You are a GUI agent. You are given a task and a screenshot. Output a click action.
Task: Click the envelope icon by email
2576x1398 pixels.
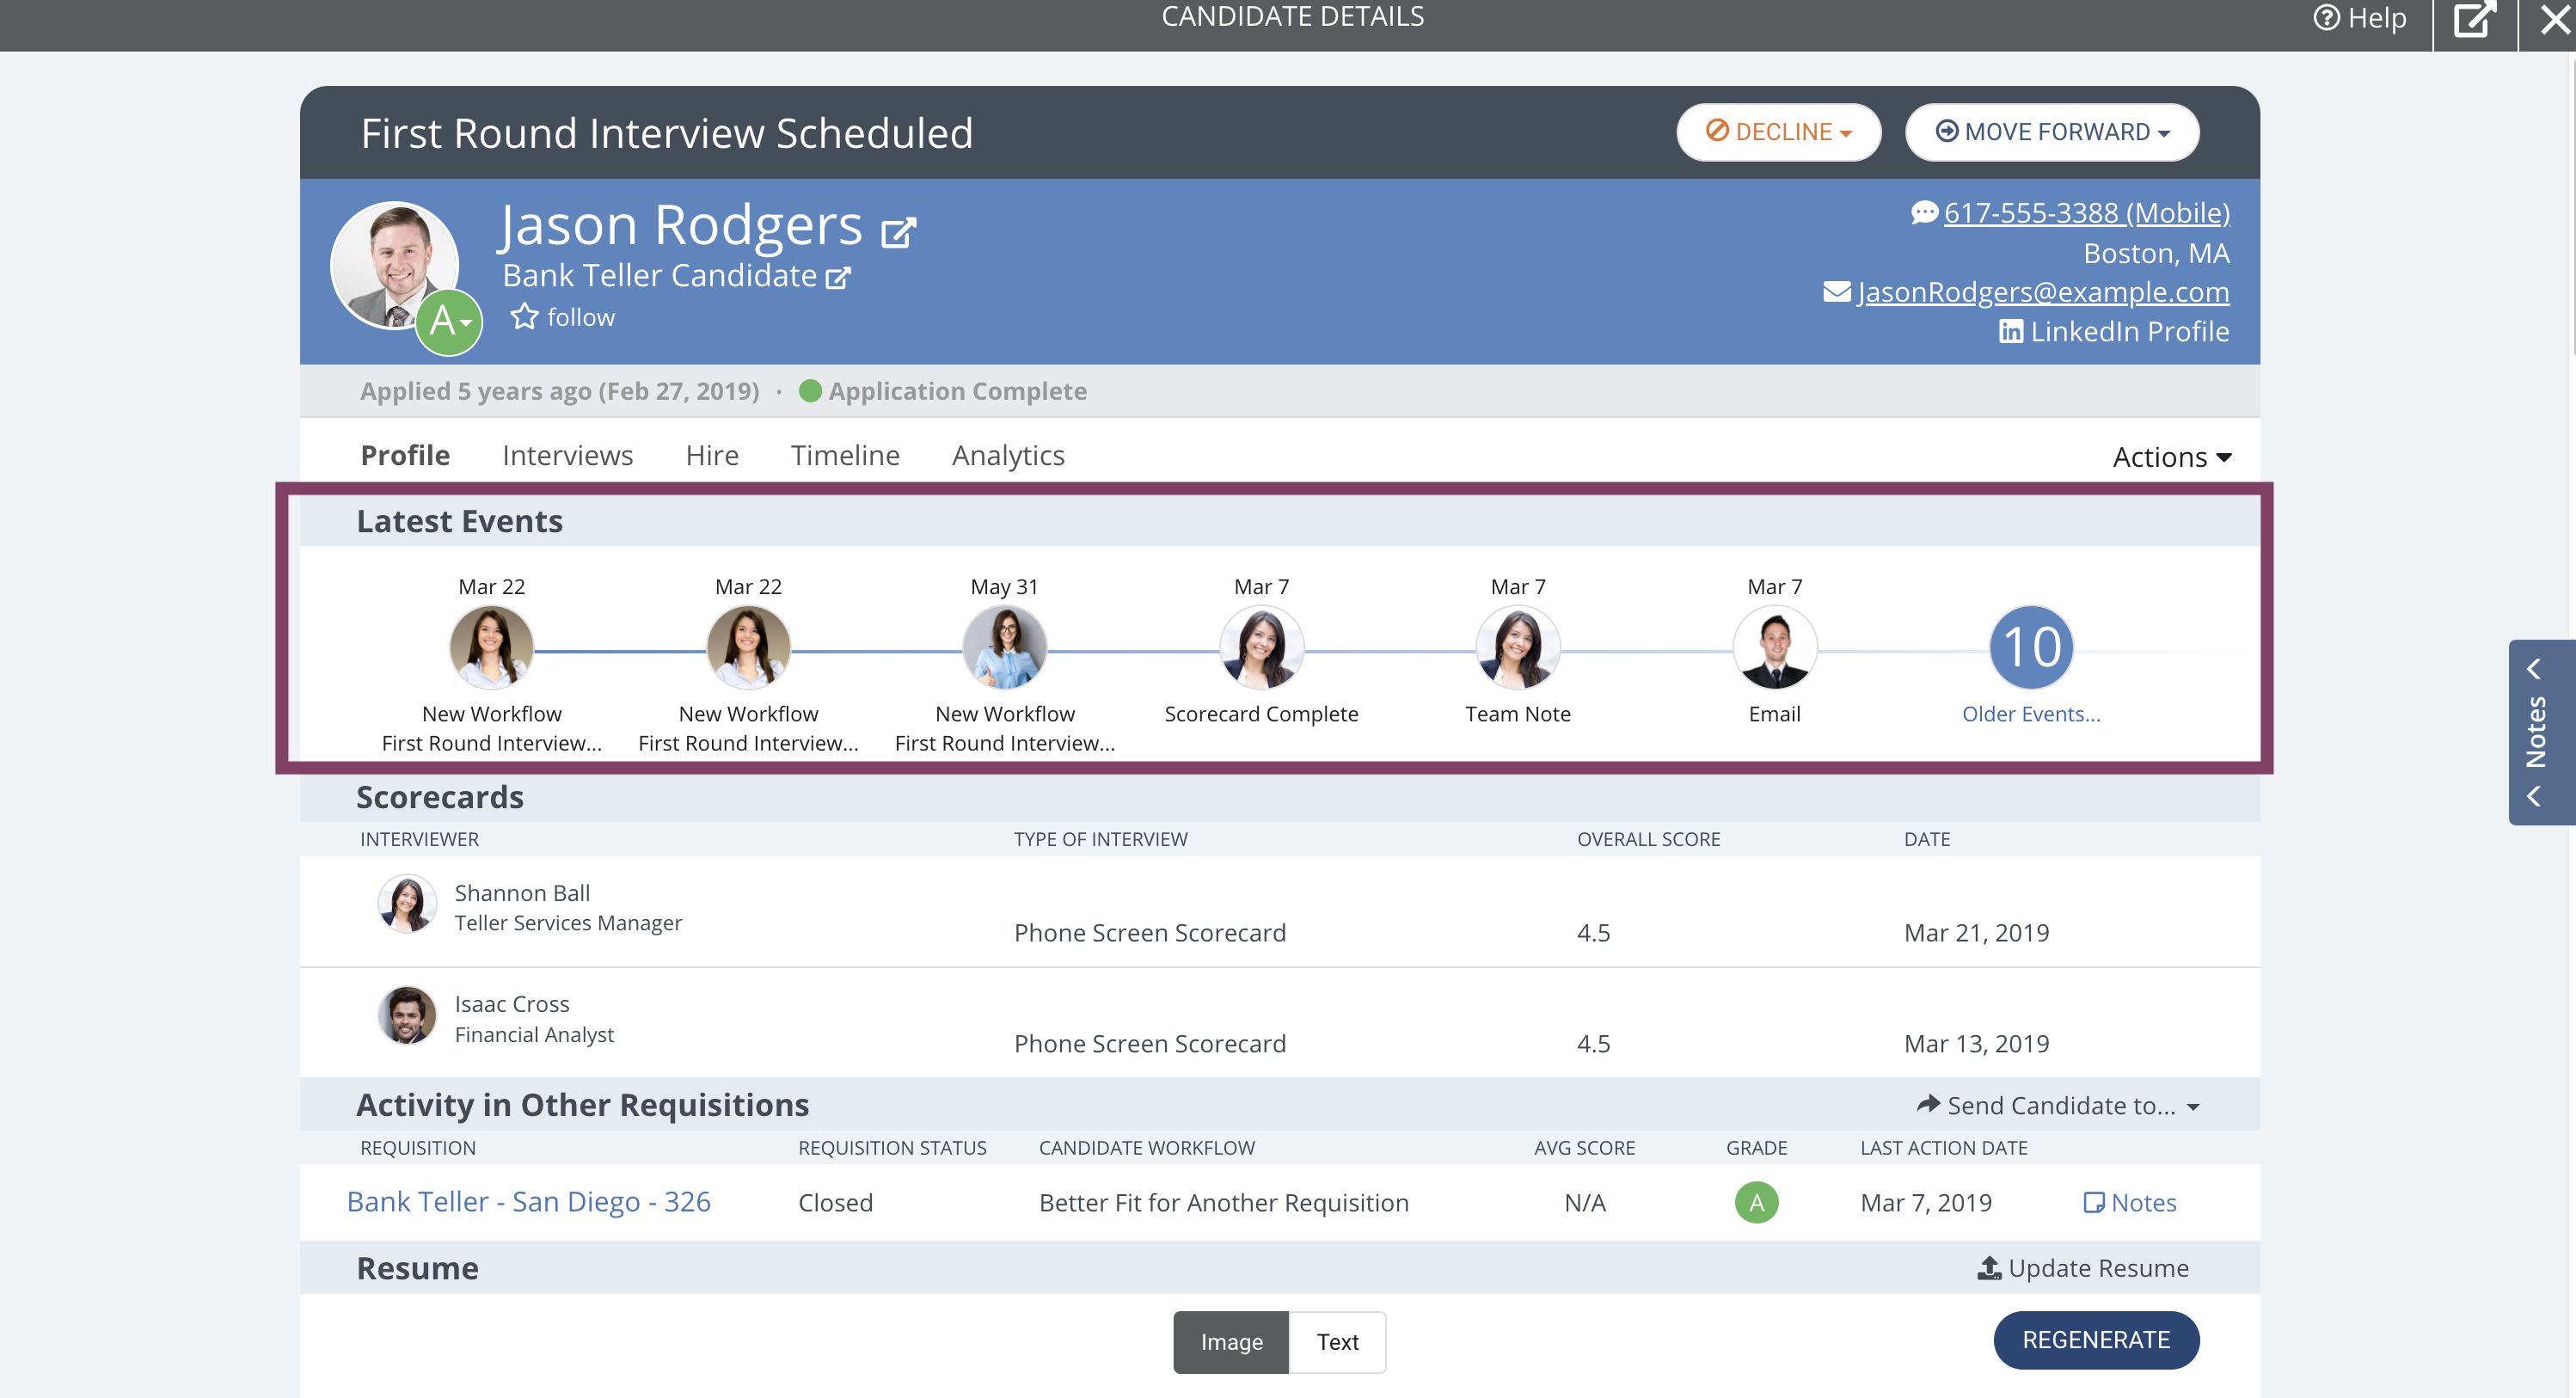pyautogui.click(x=1836, y=292)
